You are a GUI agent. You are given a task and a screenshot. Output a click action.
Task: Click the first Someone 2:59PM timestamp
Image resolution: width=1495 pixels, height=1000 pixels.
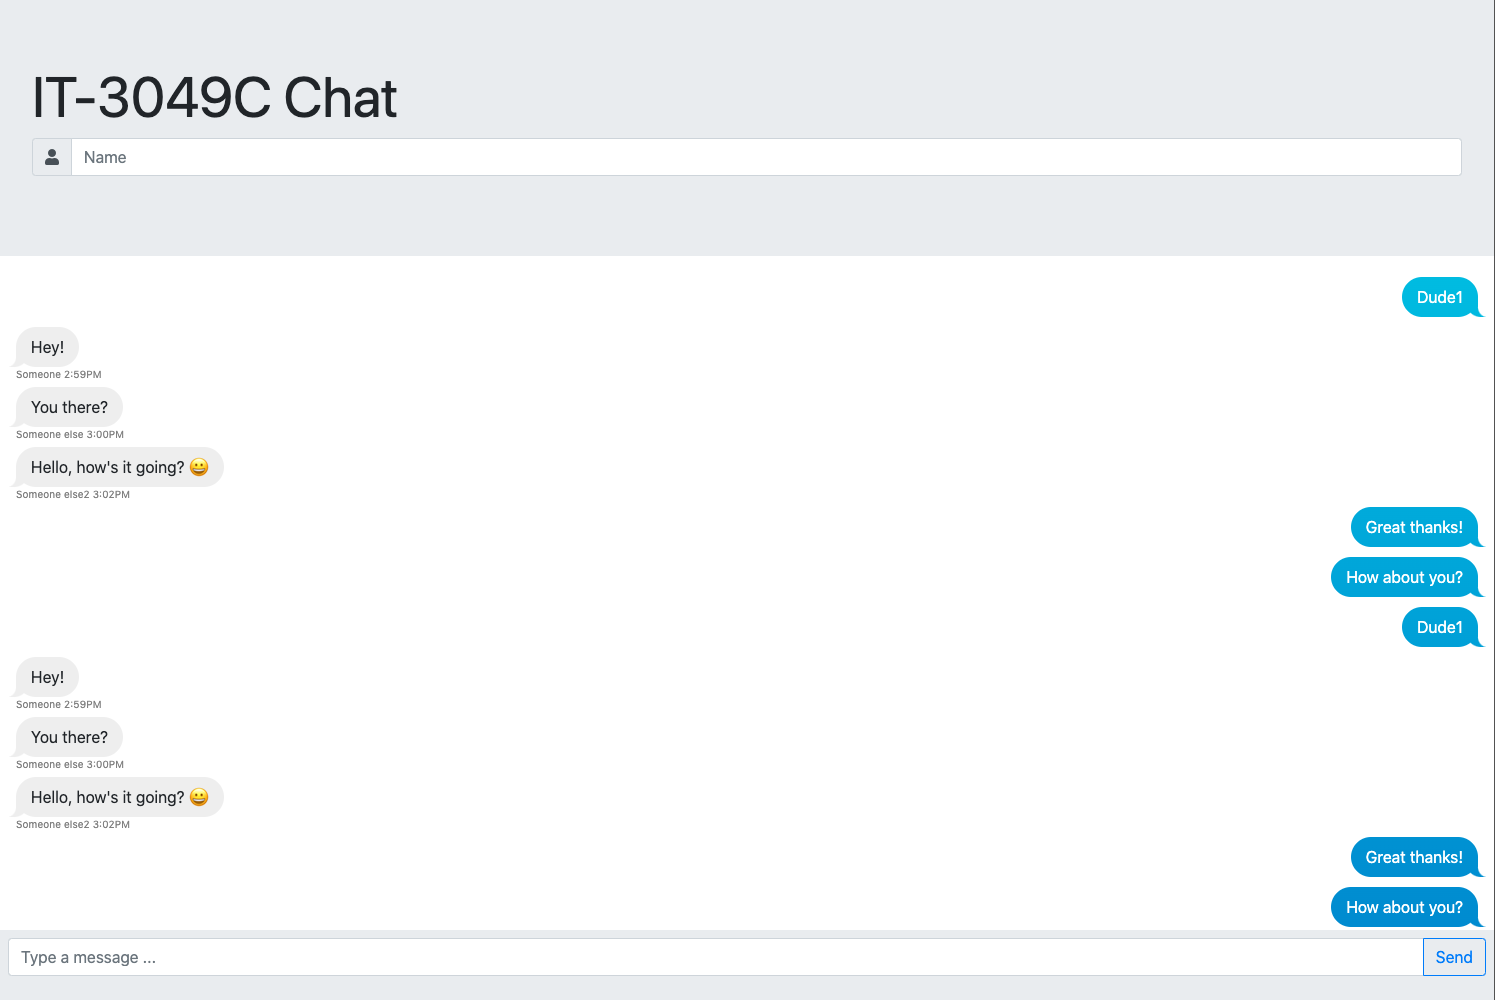point(59,375)
